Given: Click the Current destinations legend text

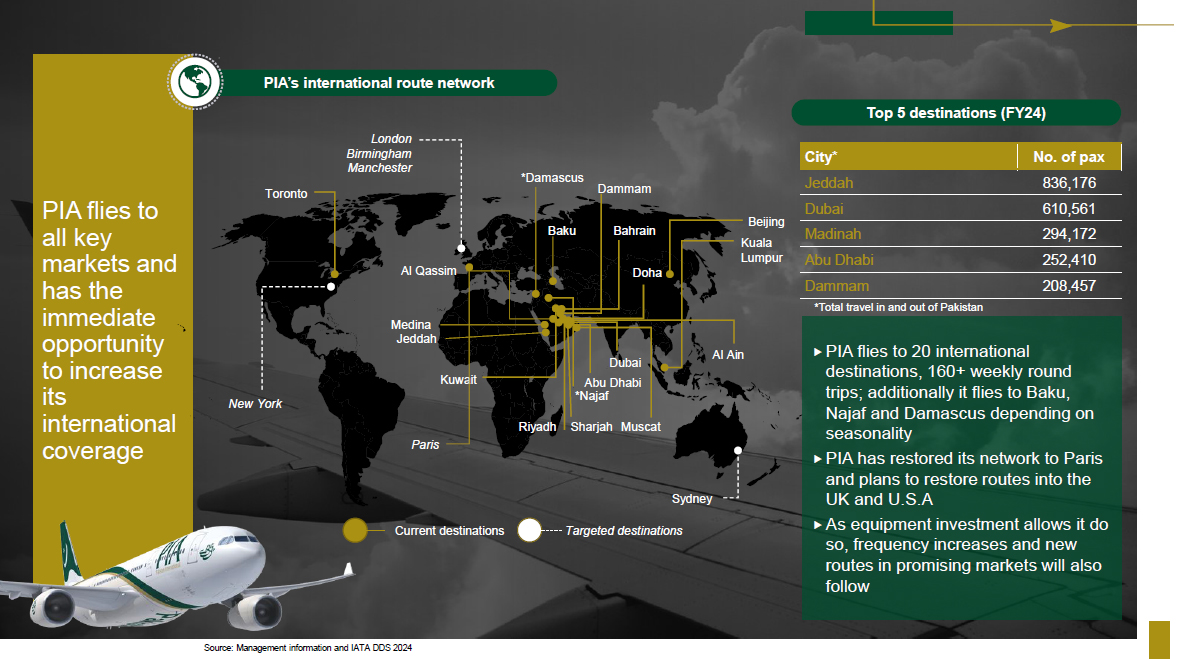Looking at the screenshot, I should pyautogui.click(x=449, y=530).
